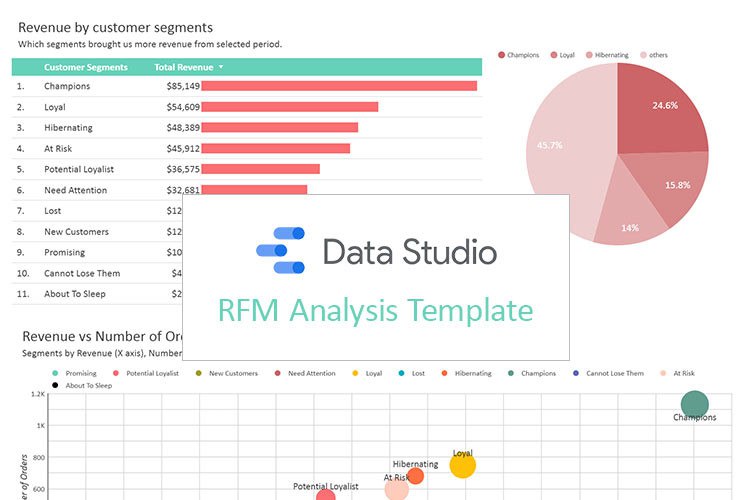
Task: Click the Loyal revenue bar
Action: pyautogui.click(x=290, y=107)
